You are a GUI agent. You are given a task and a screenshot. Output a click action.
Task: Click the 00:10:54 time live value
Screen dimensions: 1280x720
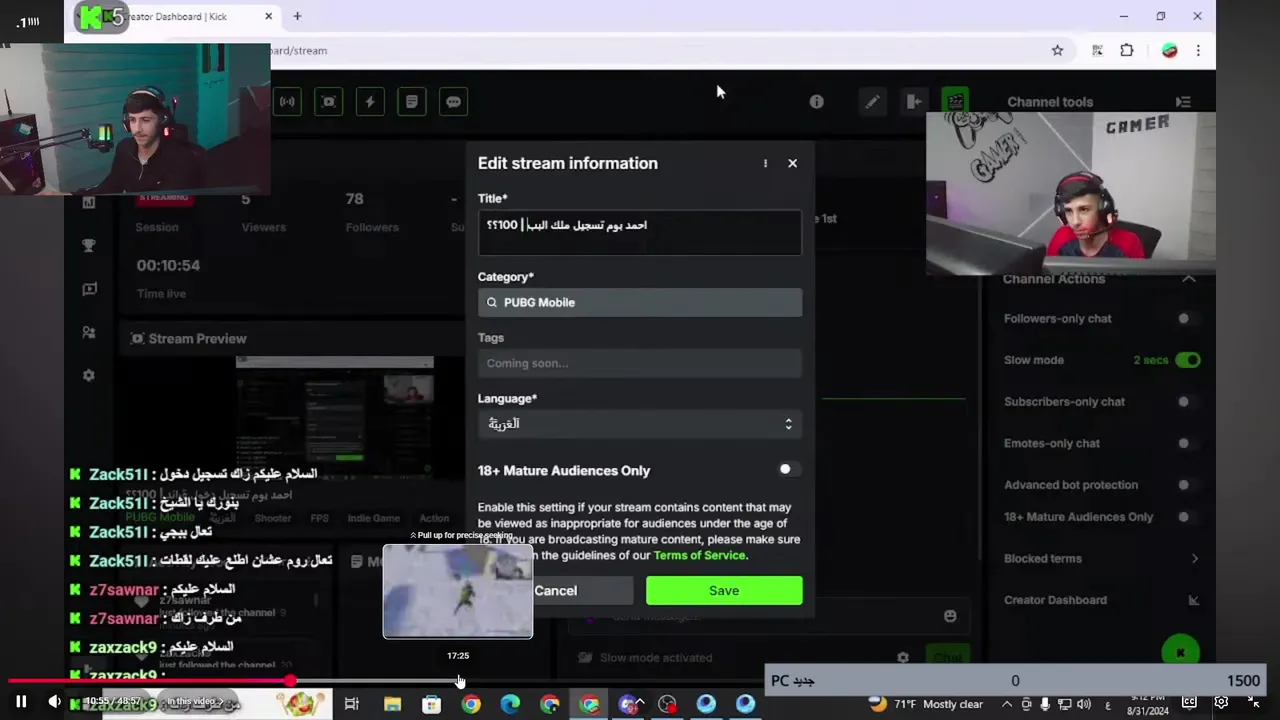coord(168,265)
